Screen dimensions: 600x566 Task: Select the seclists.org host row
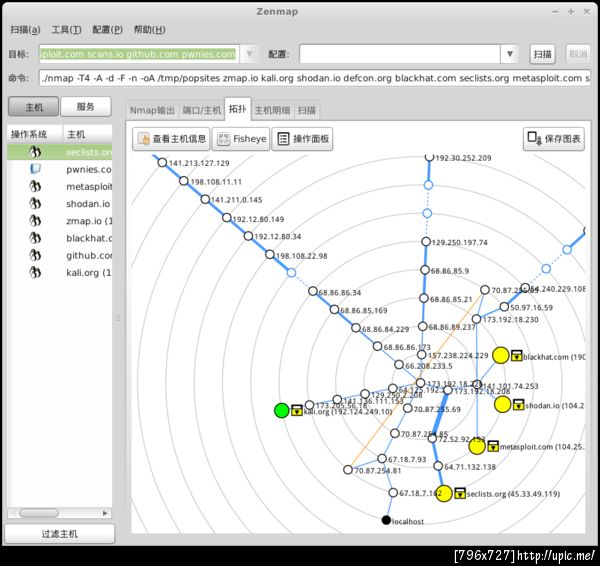(x=60, y=152)
